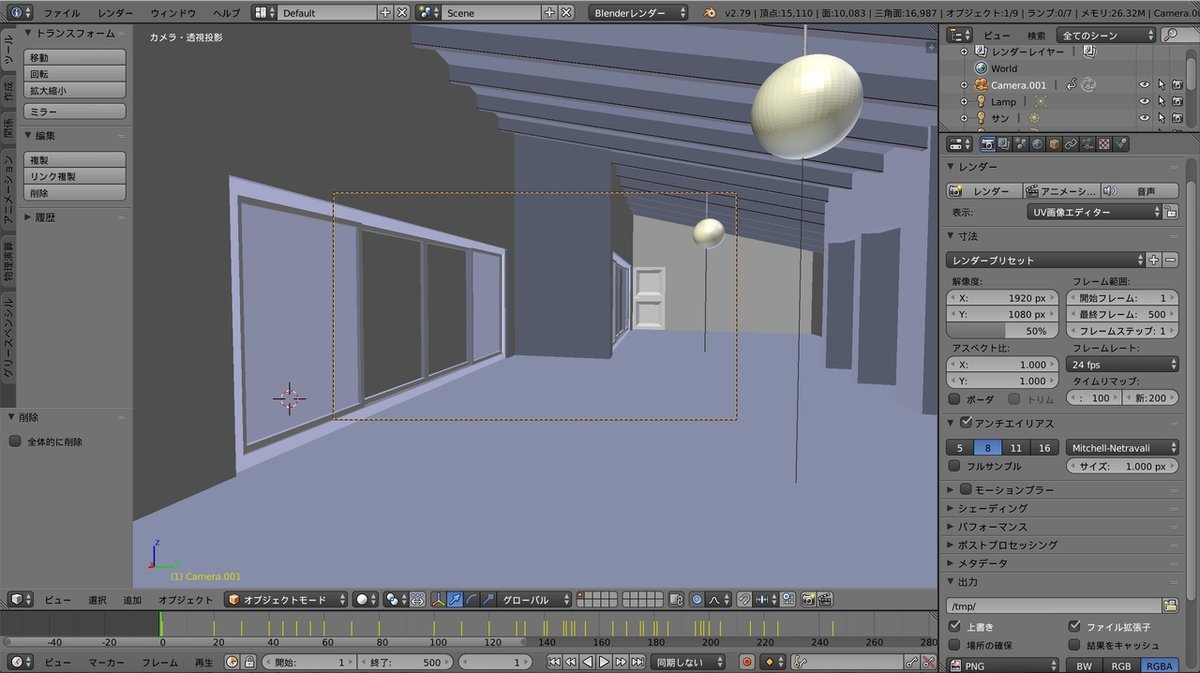Open the Blenderレンダー engine dropdown

tap(640, 13)
